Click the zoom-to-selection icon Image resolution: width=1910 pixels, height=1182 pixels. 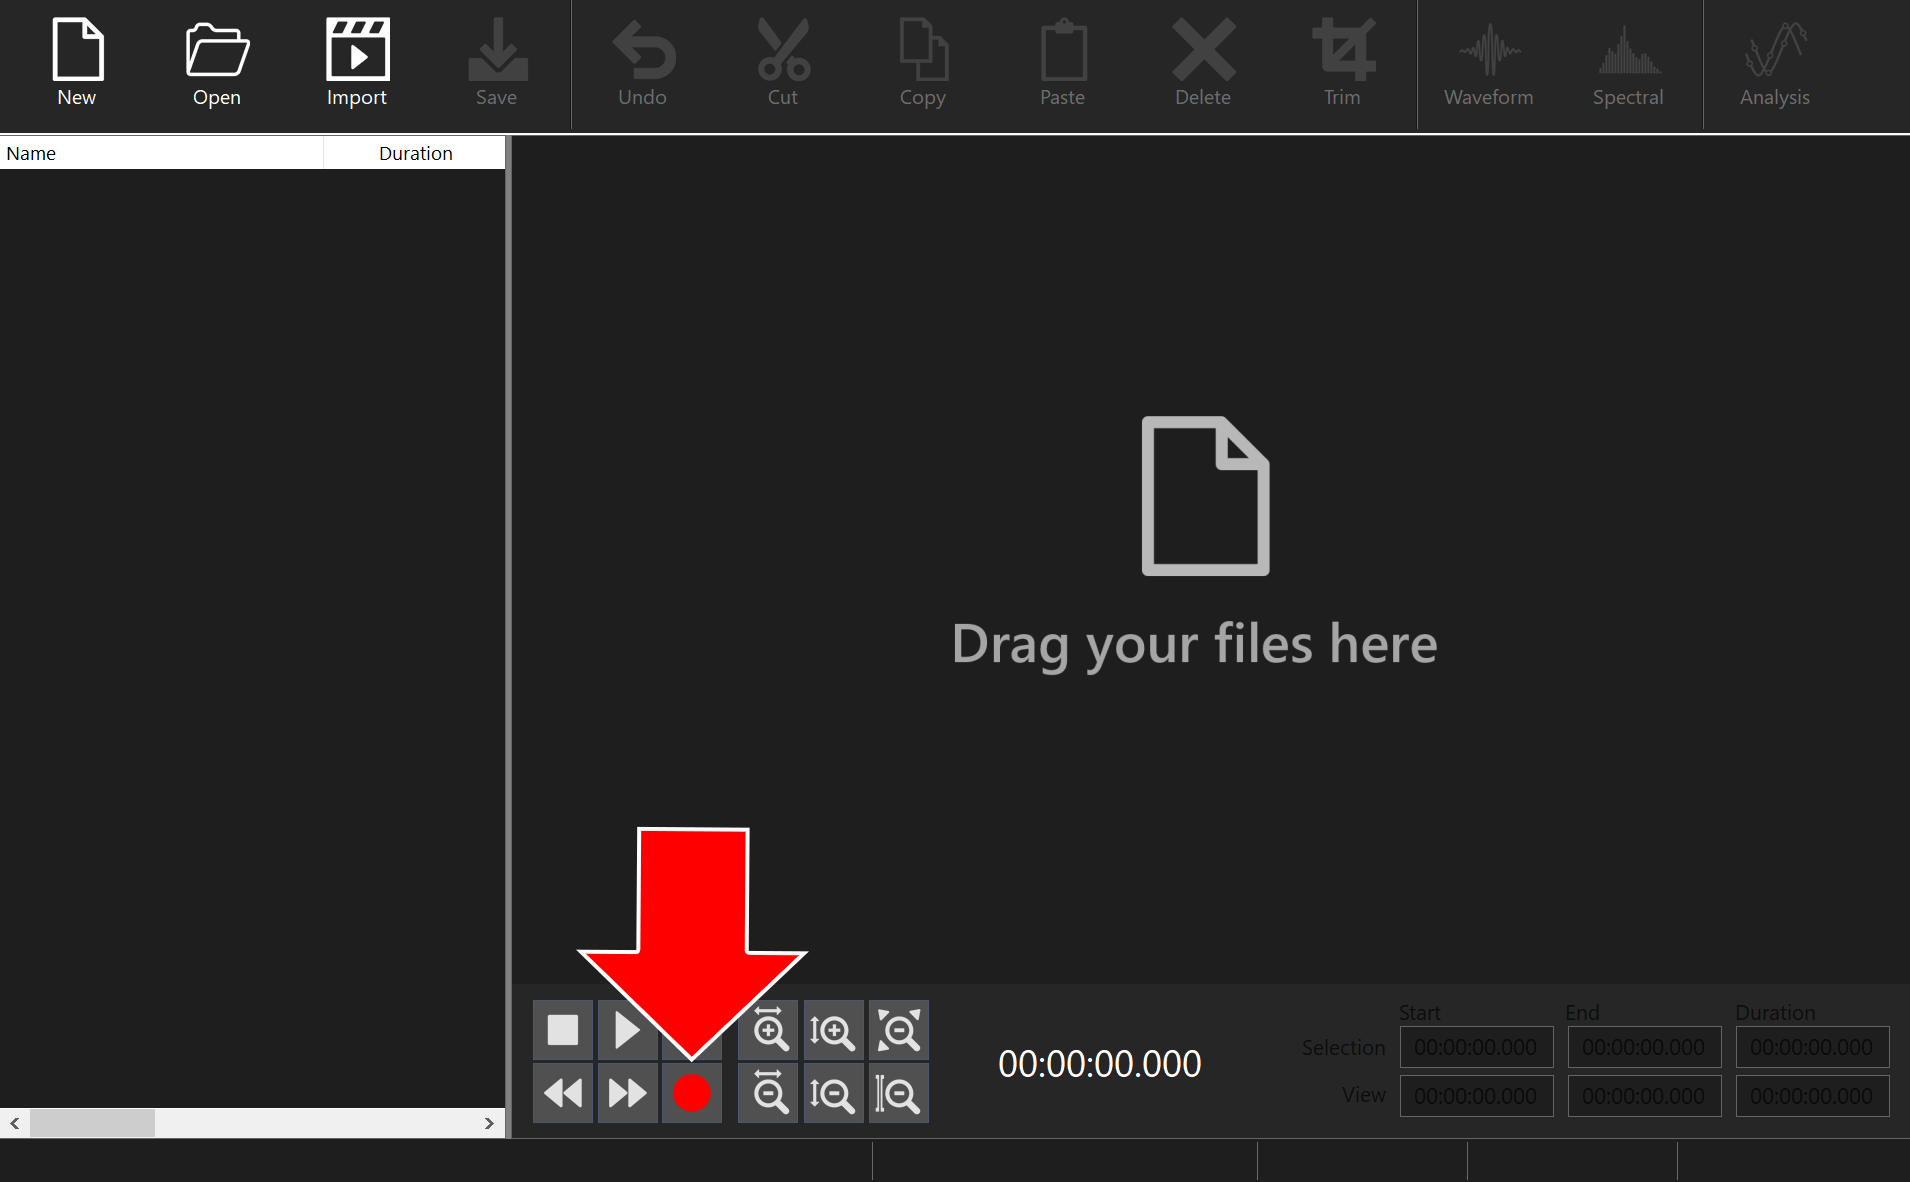coord(898,1093)
